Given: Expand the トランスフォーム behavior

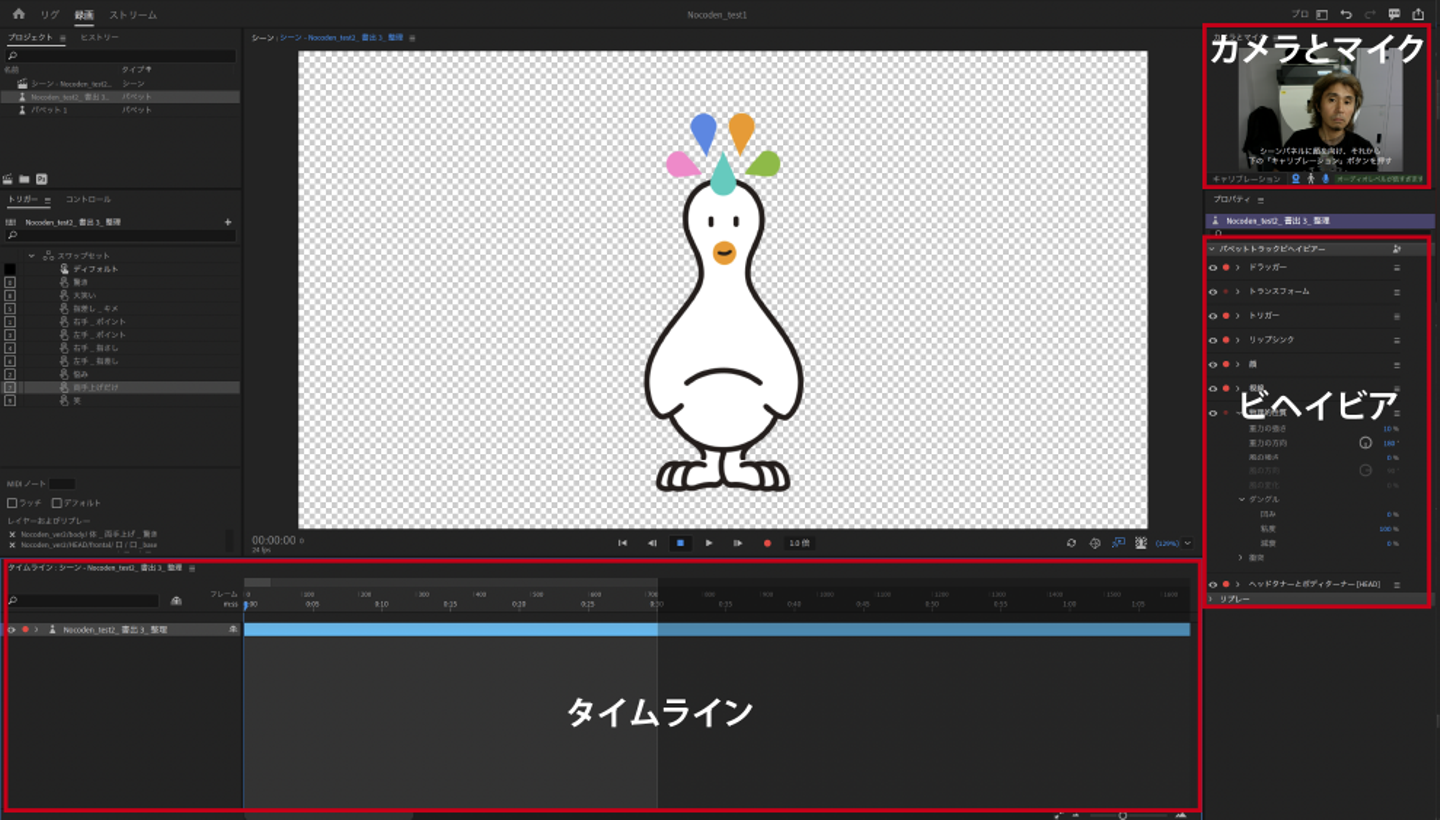Looking at the screenshot, I should 1238,292.
